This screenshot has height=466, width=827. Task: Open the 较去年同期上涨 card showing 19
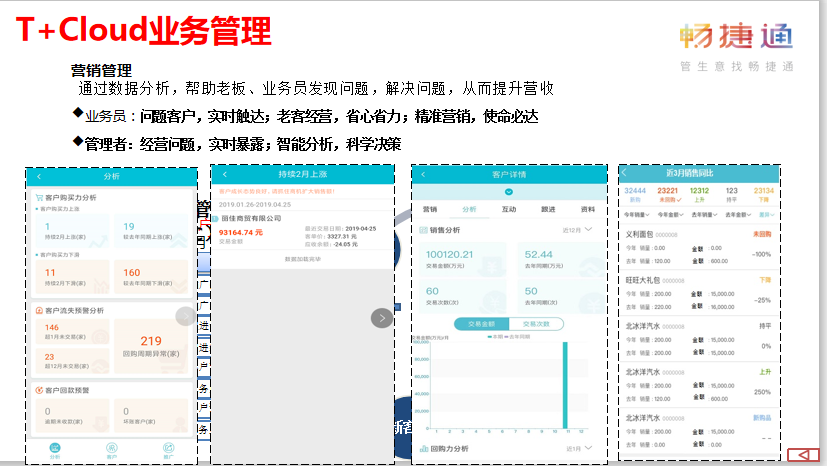(151, 231)
